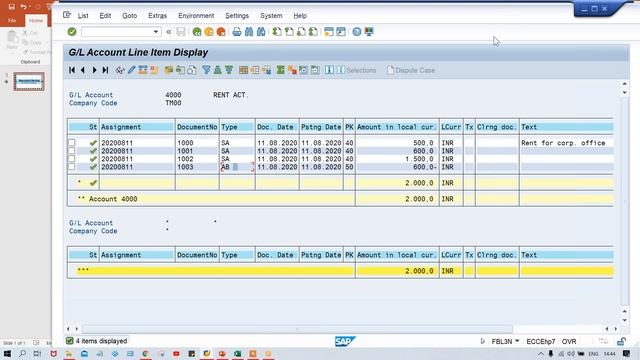The height and width of the screenshot is (360, 640).
Task: Click the OVR indicator in status bar
Action: [569, 341]
